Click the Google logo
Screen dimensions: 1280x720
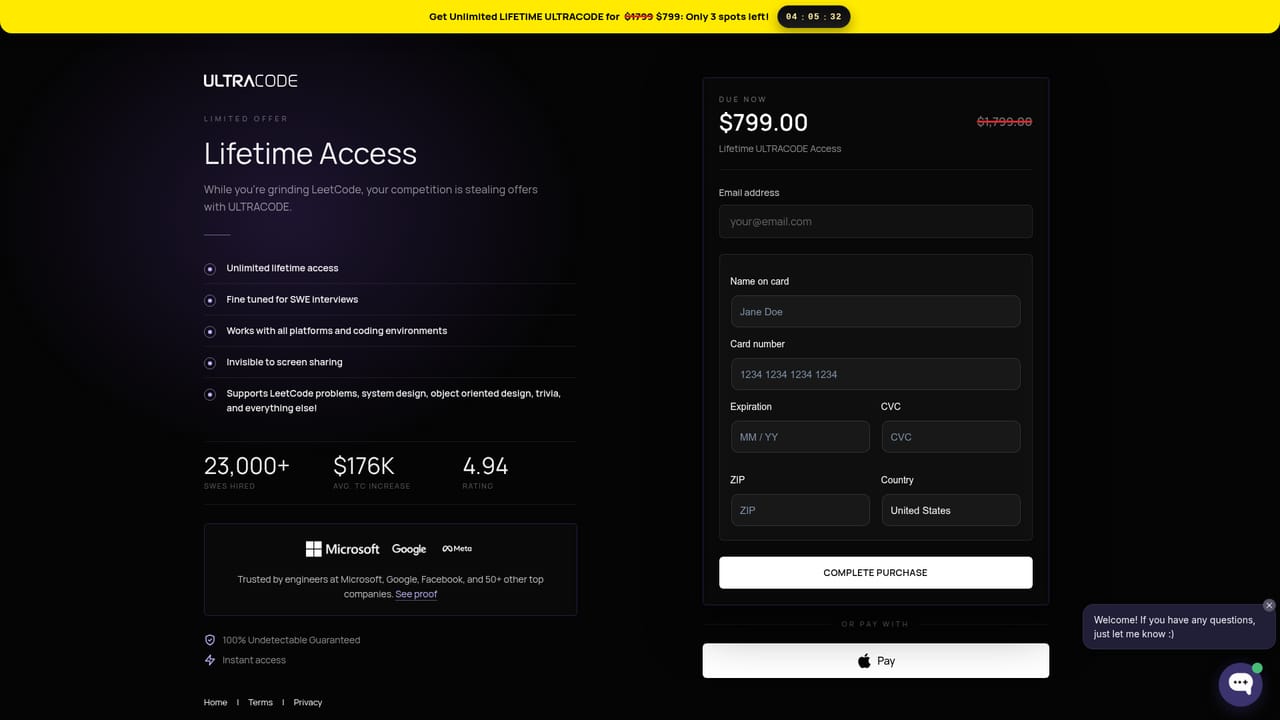click(409, 549)
